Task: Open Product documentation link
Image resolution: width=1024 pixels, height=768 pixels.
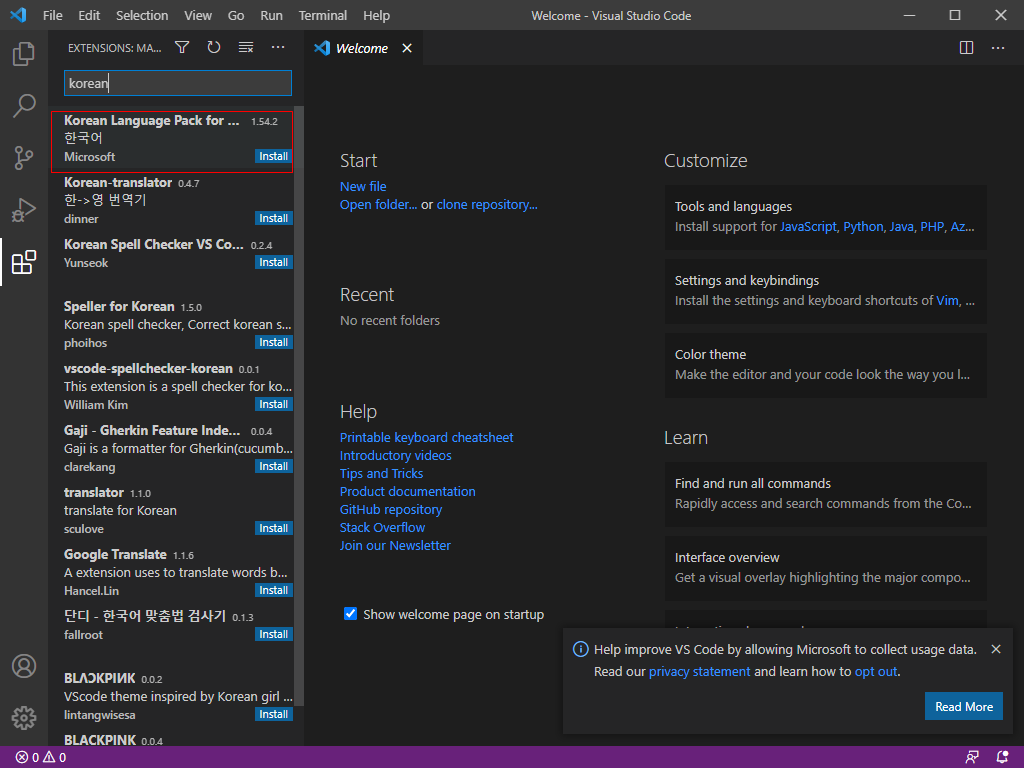Action: 408,491
